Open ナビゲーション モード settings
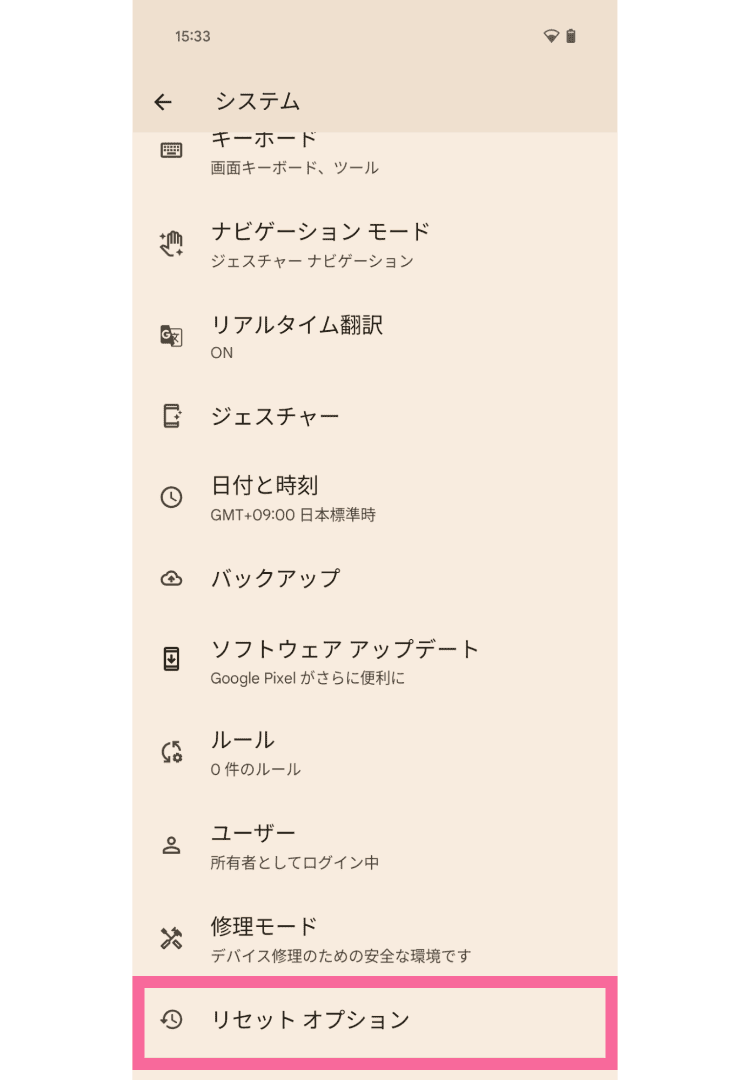Screen dimensions: 750x1080 (x=320, y=244)
